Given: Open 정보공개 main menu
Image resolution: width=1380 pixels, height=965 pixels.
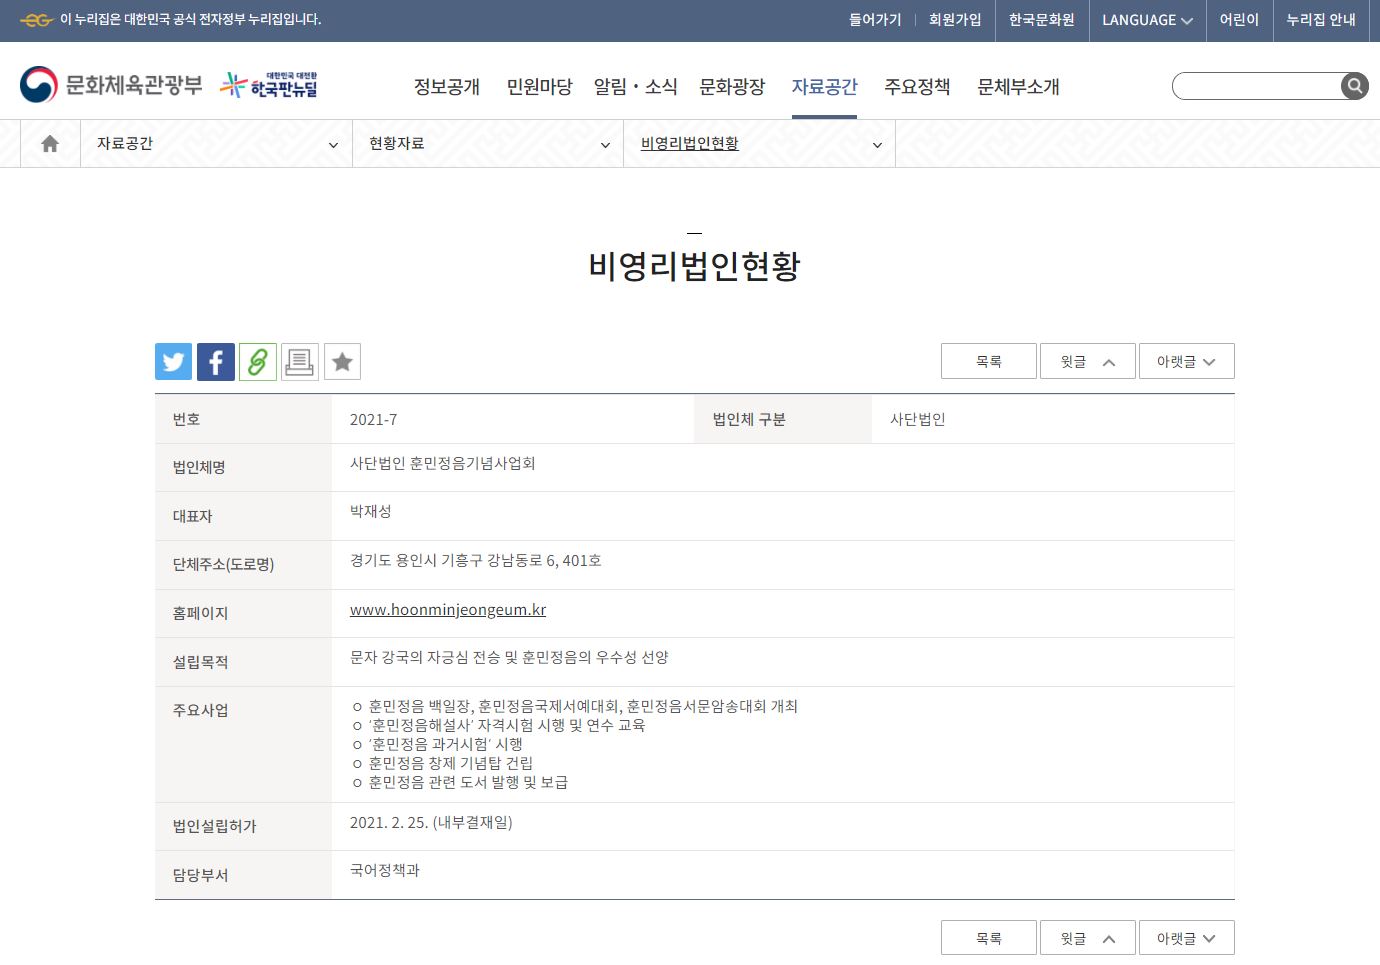Looking at the screenshot, I should [447, 87].
